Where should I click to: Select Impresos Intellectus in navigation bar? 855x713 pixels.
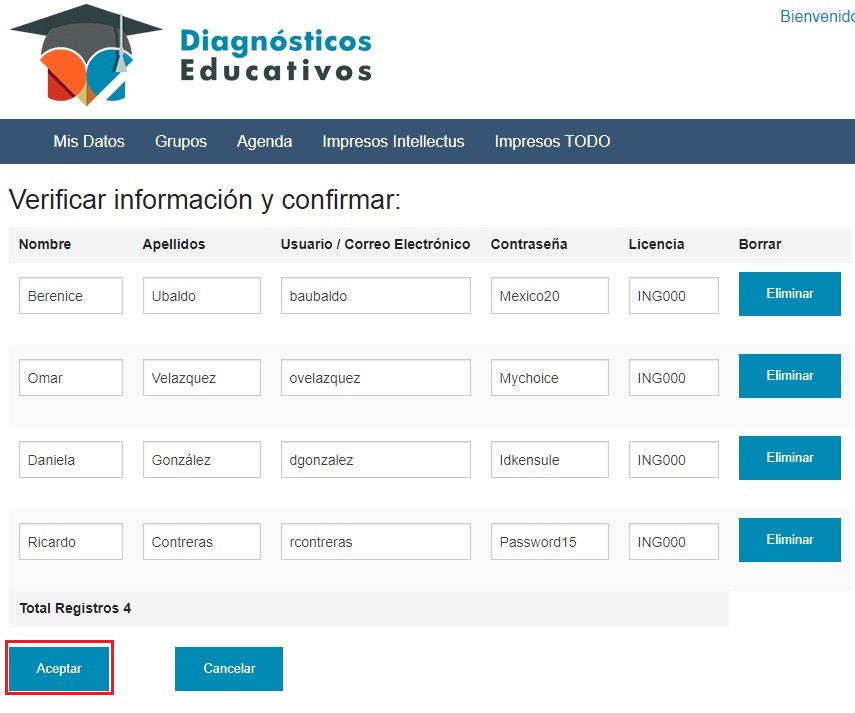(393, 141)
